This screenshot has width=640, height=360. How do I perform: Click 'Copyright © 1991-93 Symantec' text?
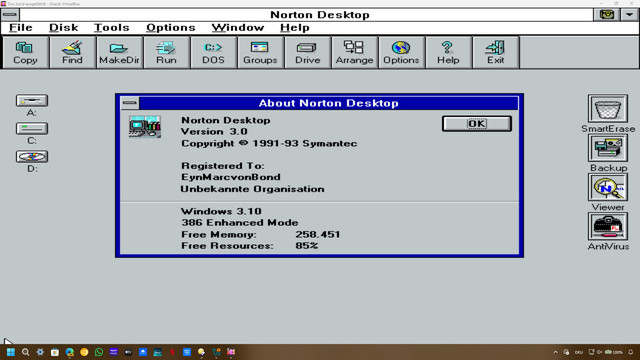(x=269, y=143)
